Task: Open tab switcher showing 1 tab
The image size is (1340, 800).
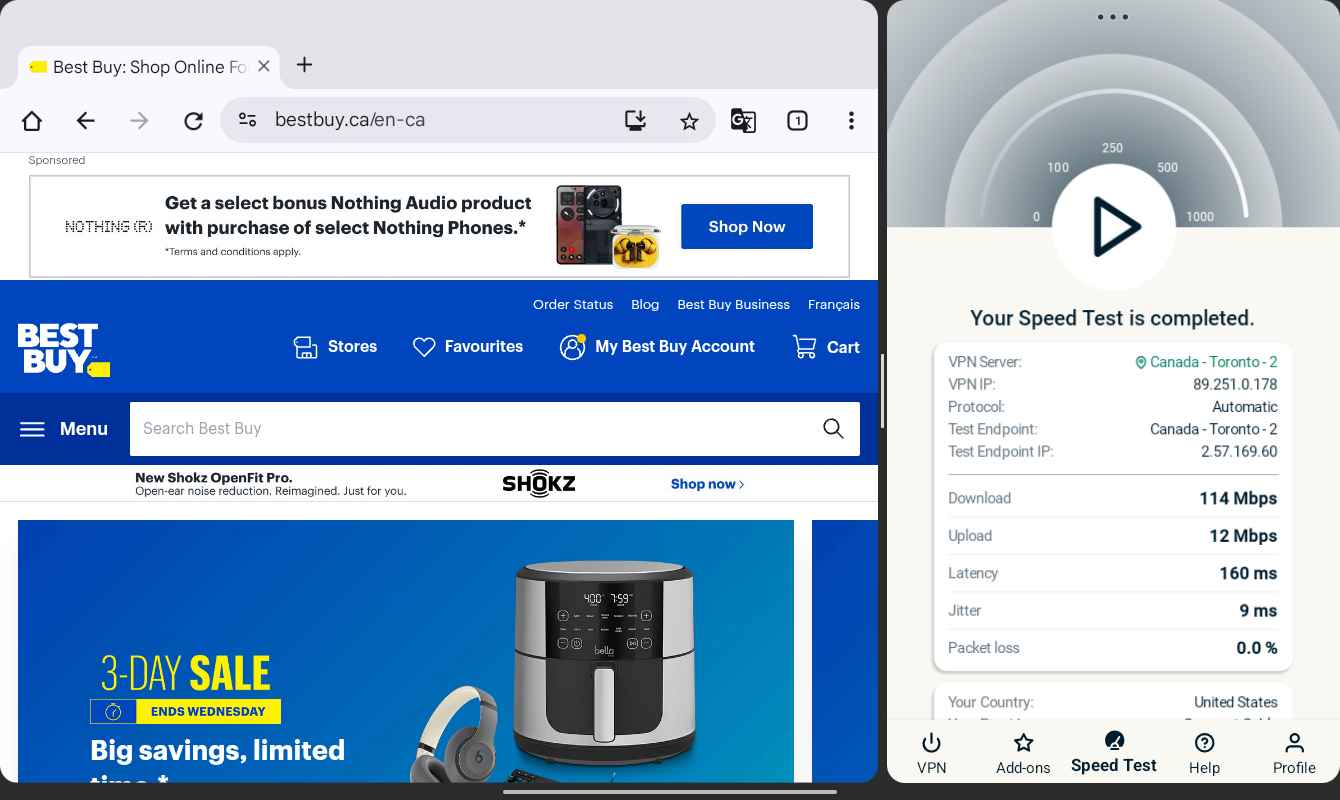Action: pos(797,121)
